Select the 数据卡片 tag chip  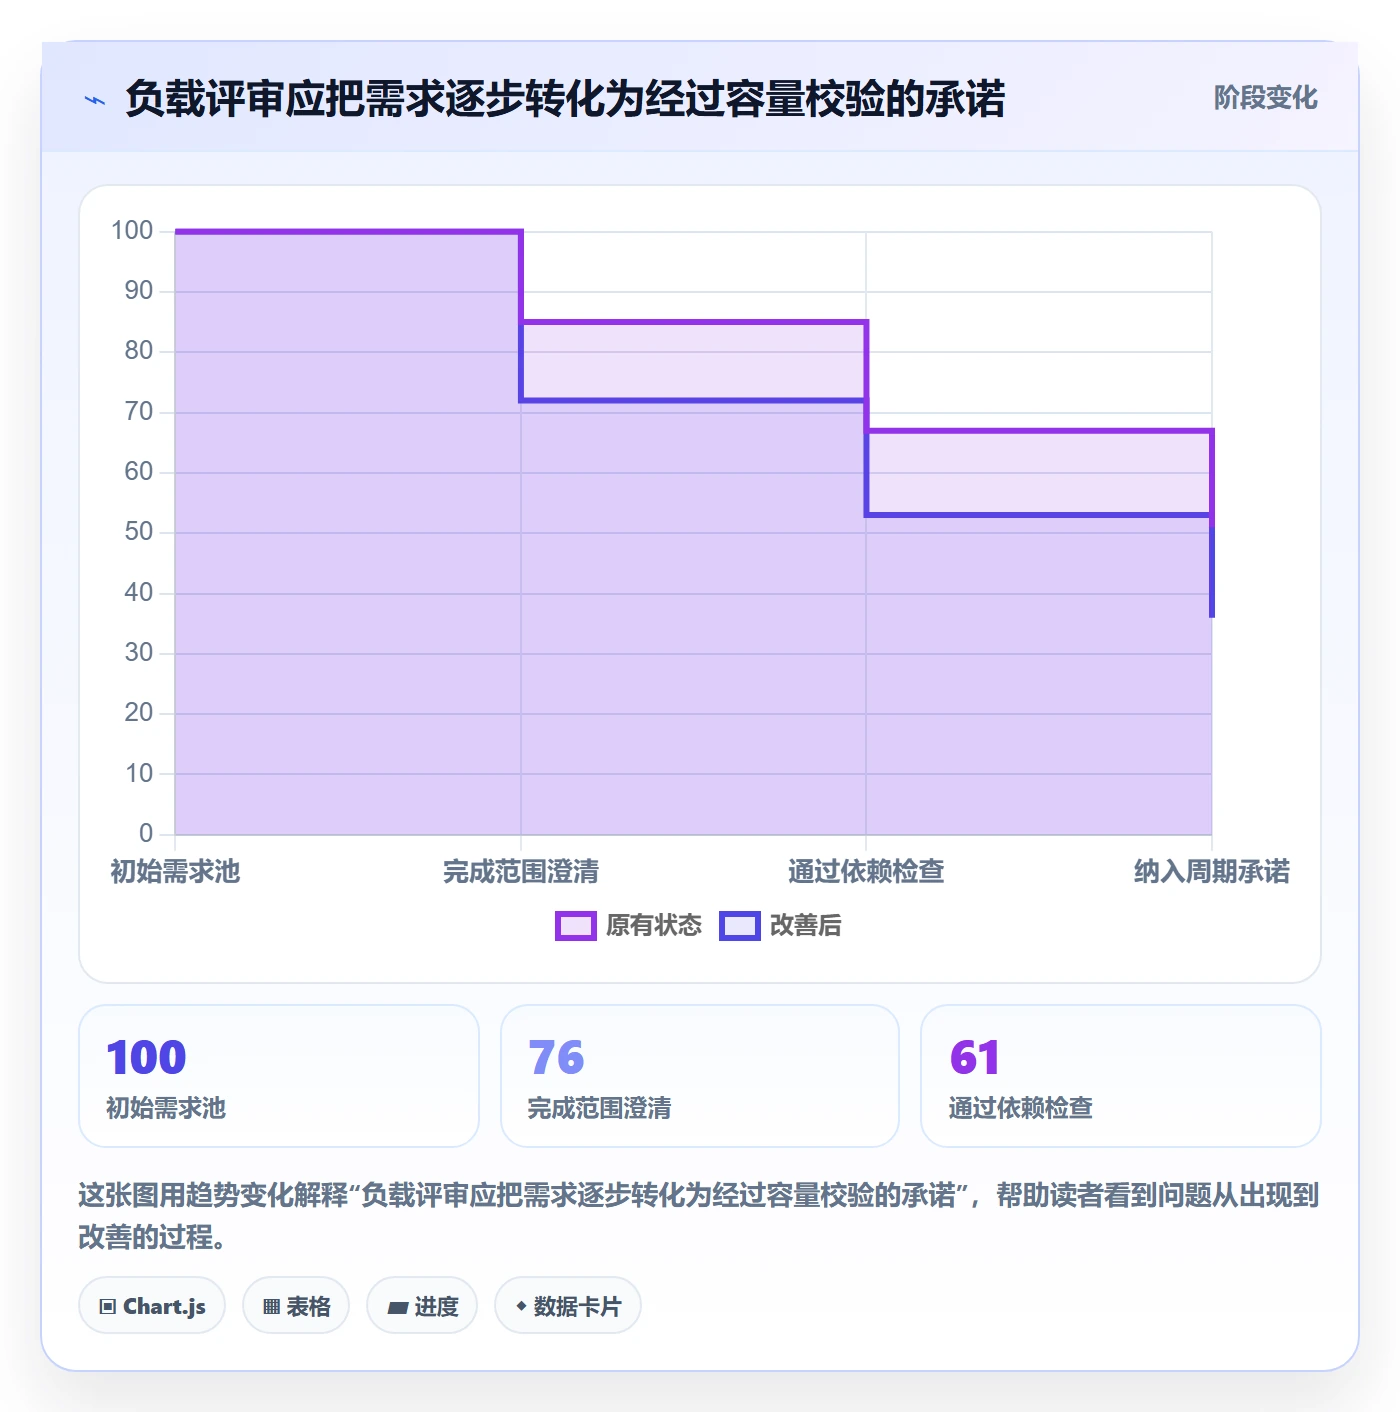click(x=568, y=1306)
